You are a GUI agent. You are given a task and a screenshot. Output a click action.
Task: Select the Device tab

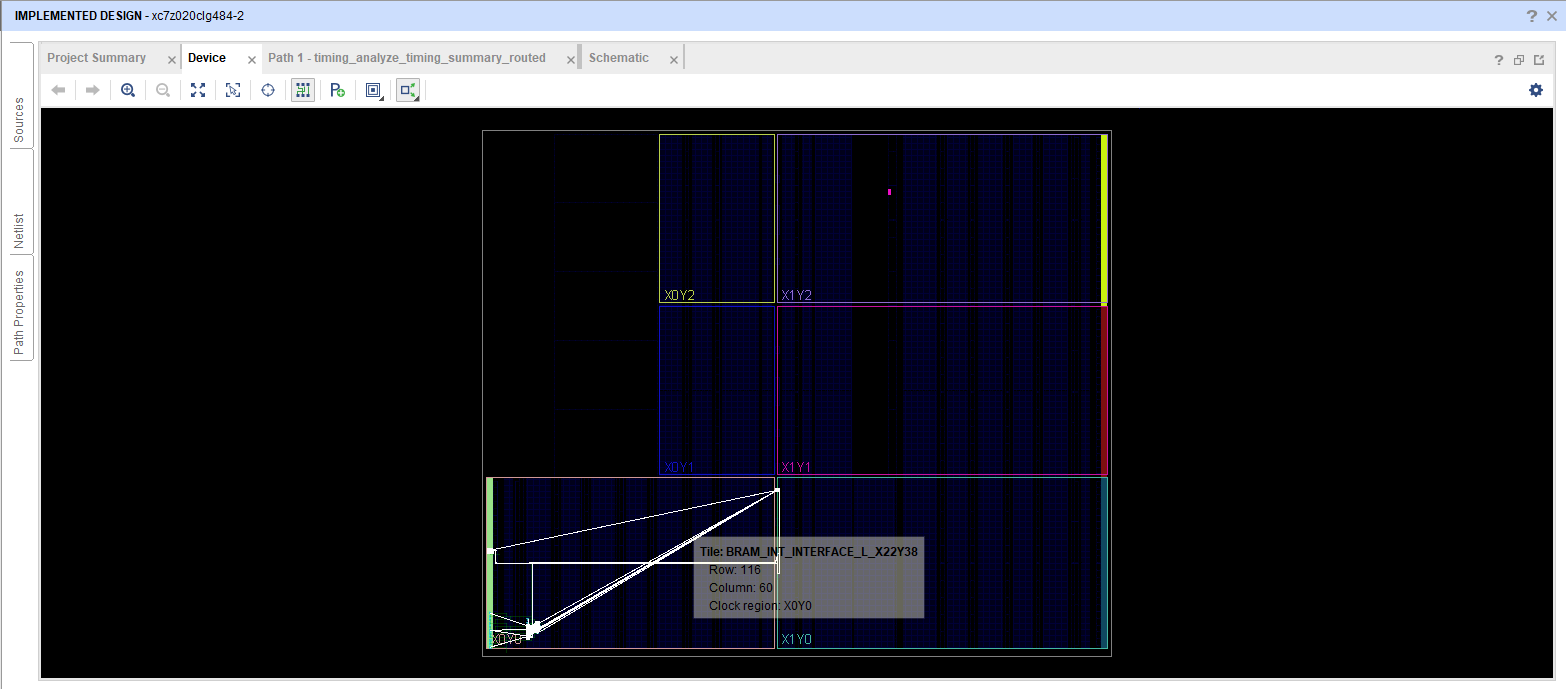[x=207, y=58]
